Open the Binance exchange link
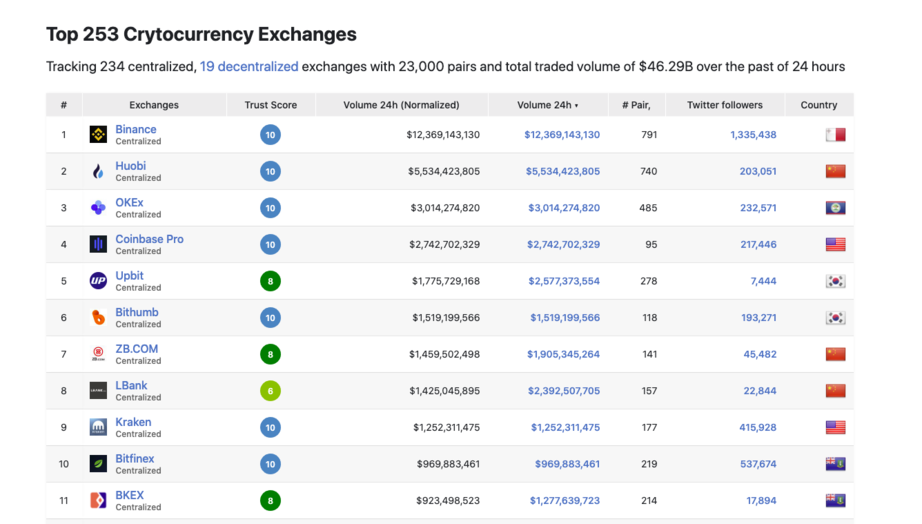 136,129
